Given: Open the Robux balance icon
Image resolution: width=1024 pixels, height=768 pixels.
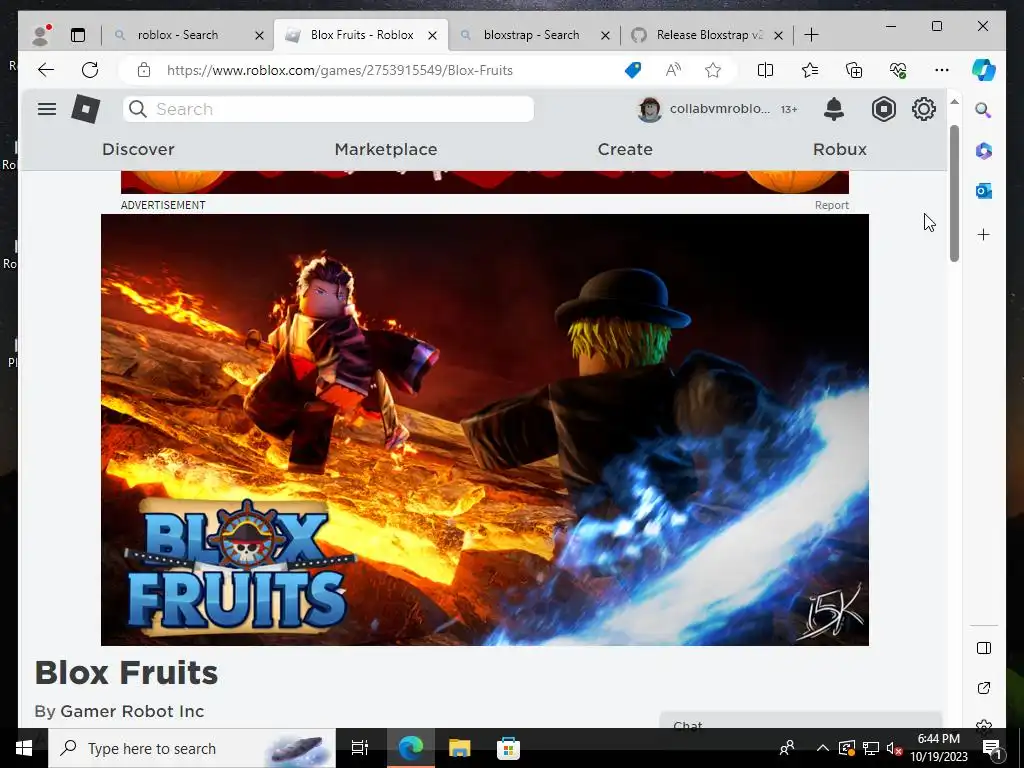Looking at the screenshot, I should [x=883, y=109].
